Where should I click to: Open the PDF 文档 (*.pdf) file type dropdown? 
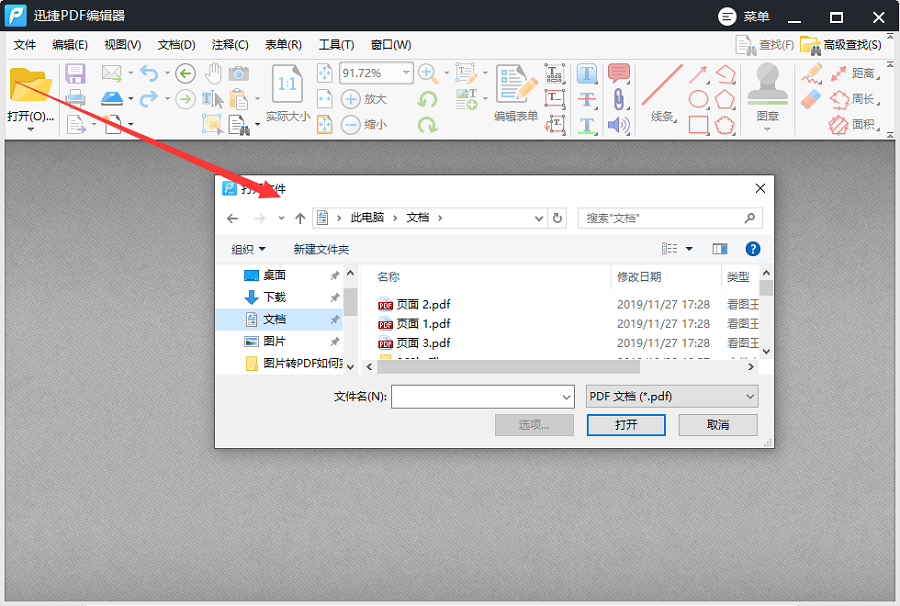coord(672,397)
